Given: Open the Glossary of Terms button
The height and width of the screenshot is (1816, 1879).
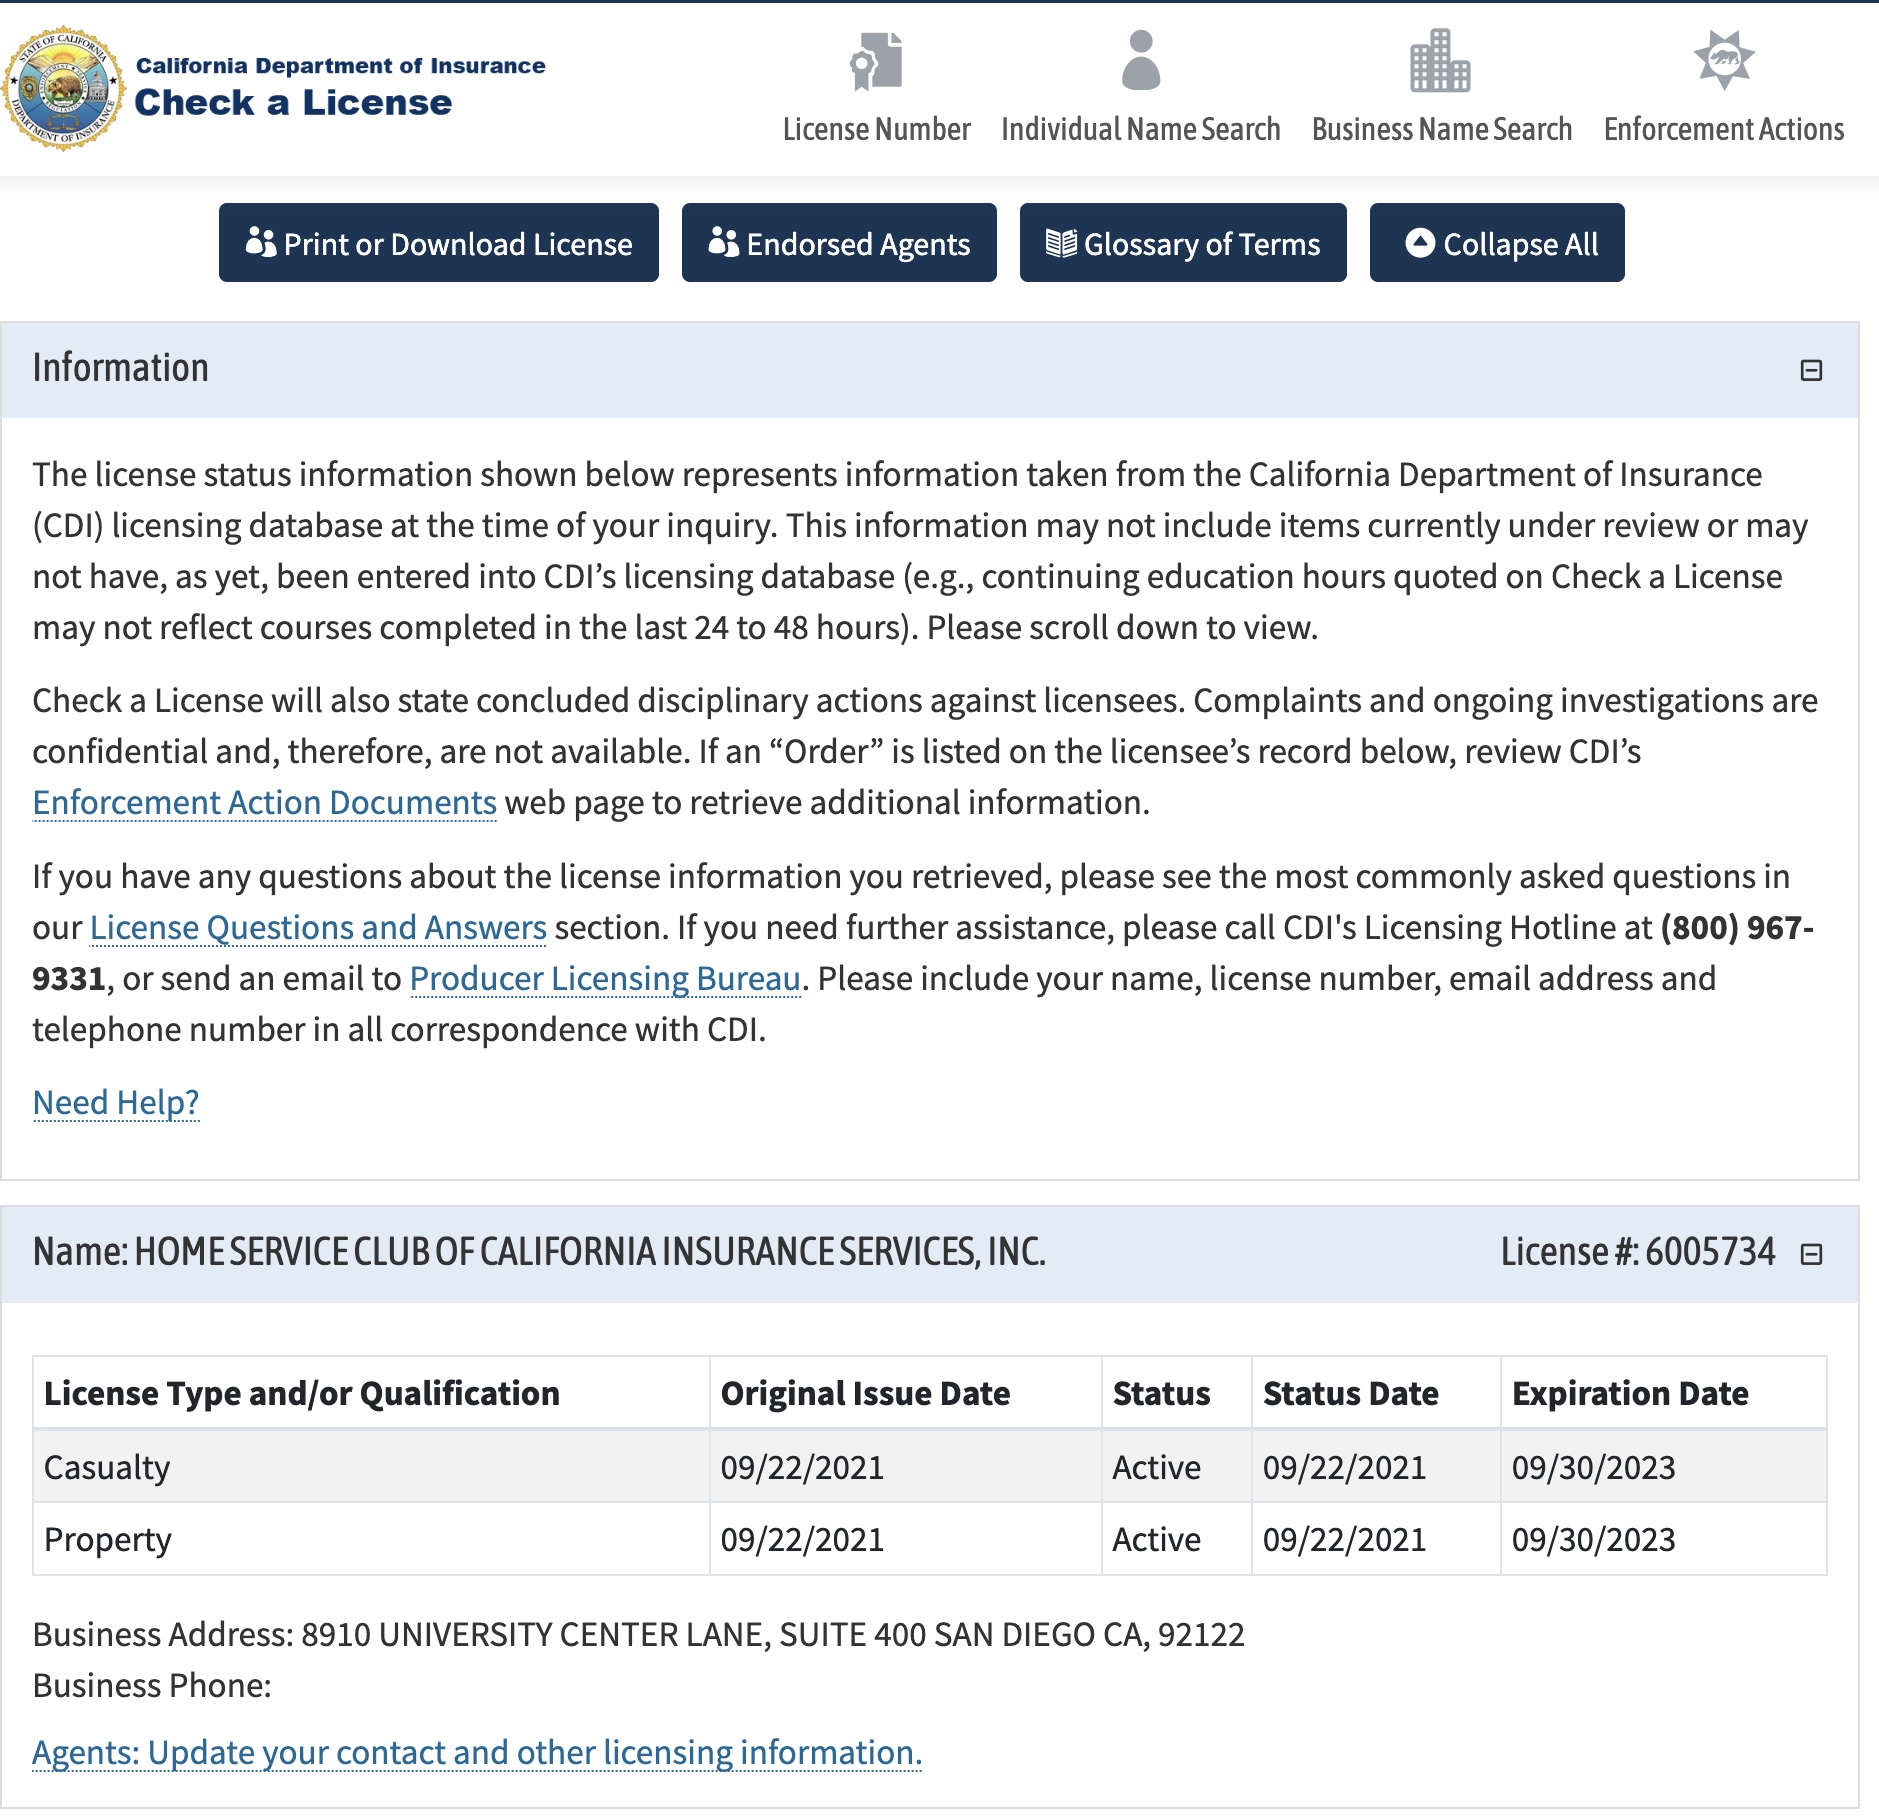Looking at the screenshot, I should coord(1183,243).
